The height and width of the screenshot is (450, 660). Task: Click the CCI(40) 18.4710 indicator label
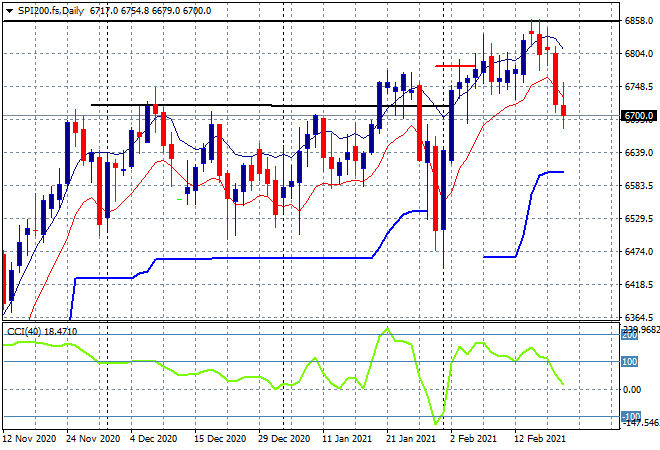point(42,332)
